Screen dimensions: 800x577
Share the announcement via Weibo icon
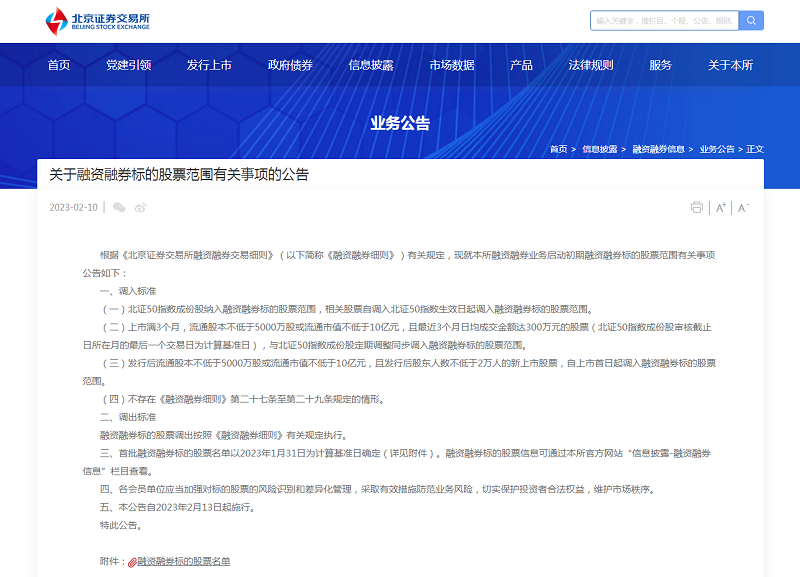click(x=141, y=207)
